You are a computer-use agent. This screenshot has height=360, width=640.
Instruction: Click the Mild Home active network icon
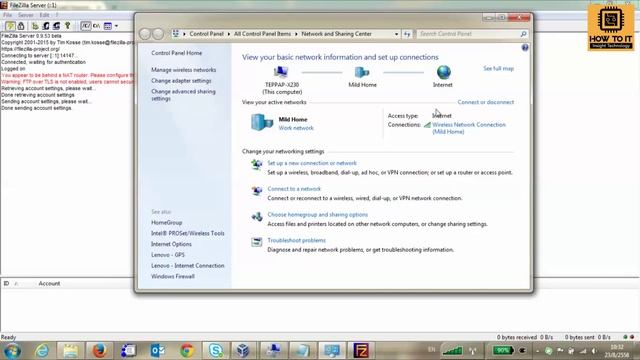[262, 122]
